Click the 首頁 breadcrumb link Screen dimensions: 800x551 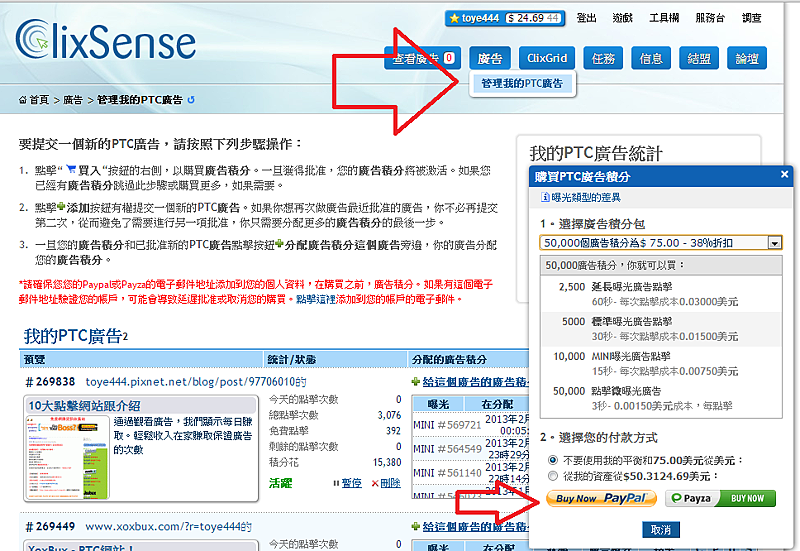pyautogui.click(x=39, y=100)
